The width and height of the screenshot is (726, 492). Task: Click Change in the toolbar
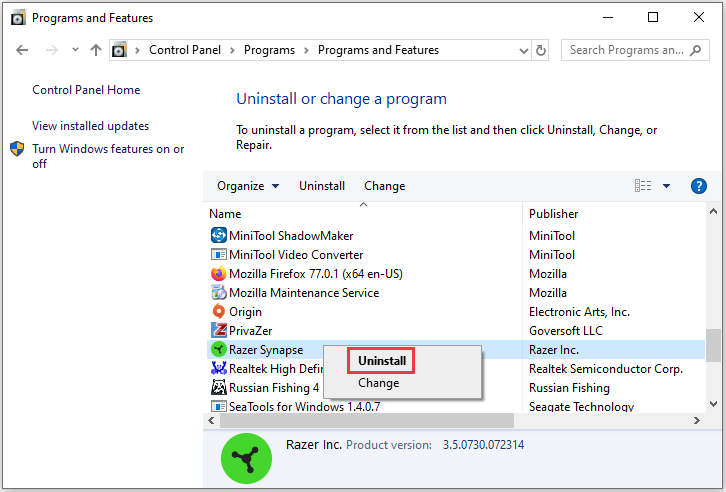click(x=384, y=186)
